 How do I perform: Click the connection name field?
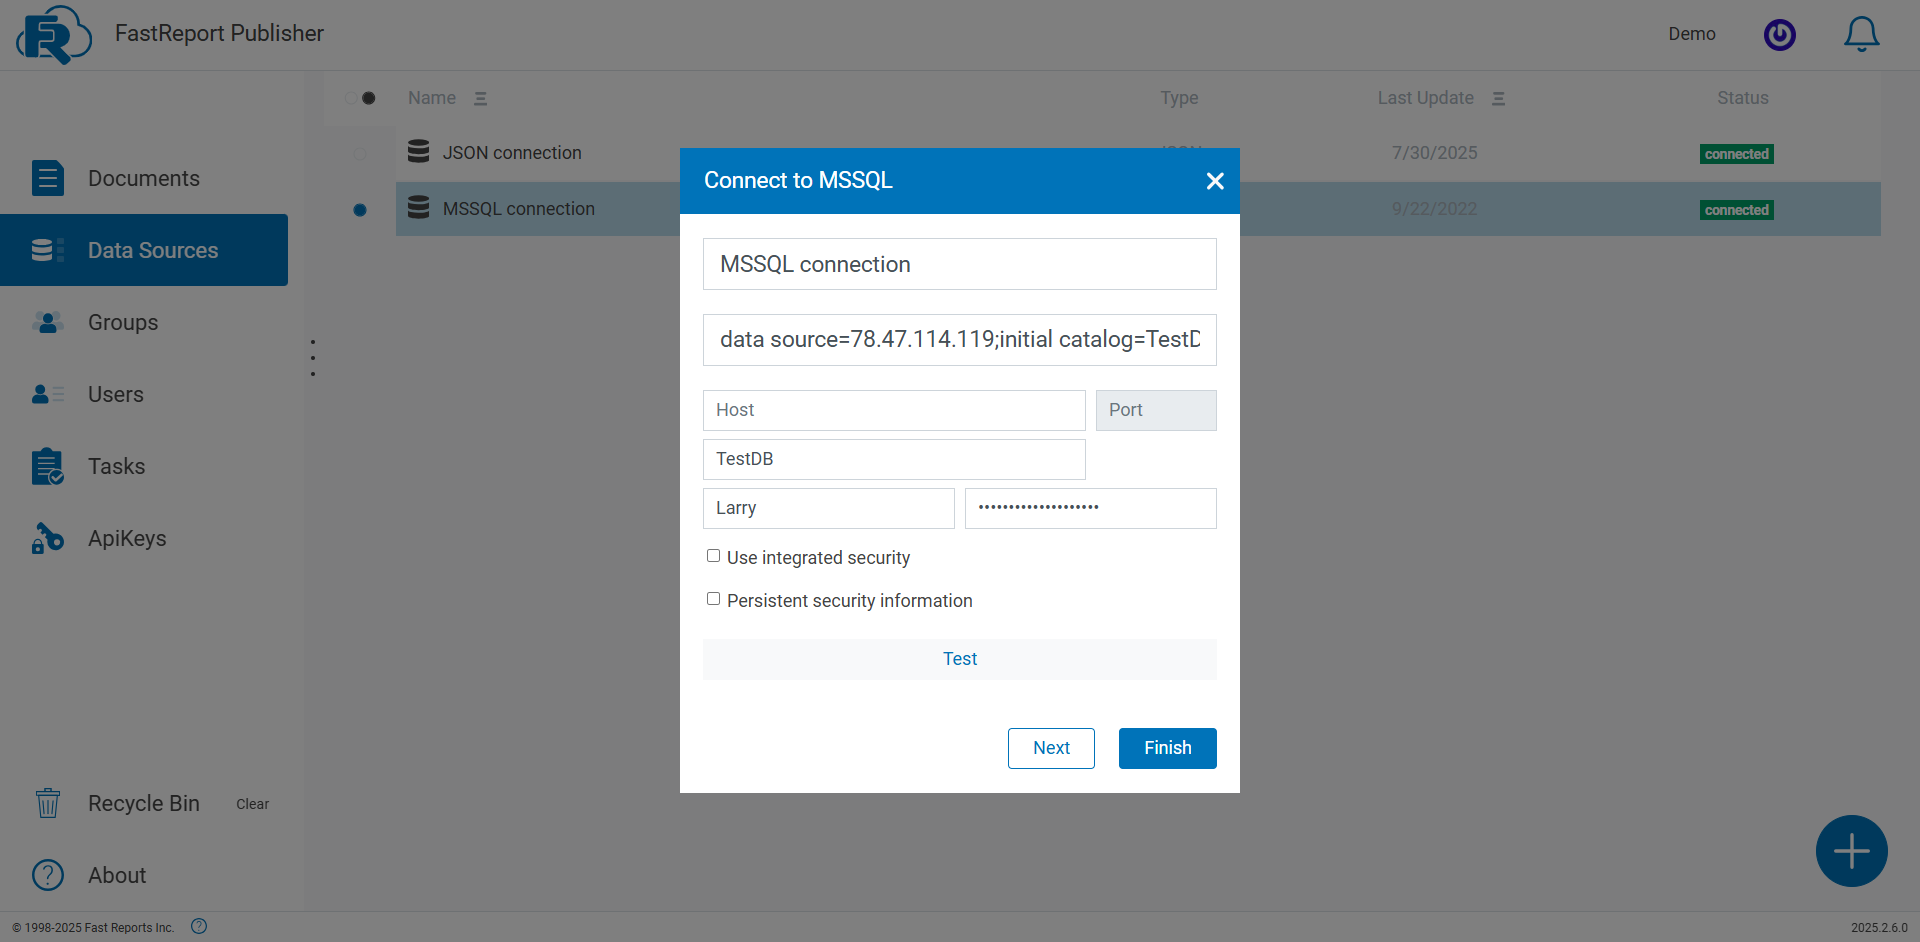point(960,264)
